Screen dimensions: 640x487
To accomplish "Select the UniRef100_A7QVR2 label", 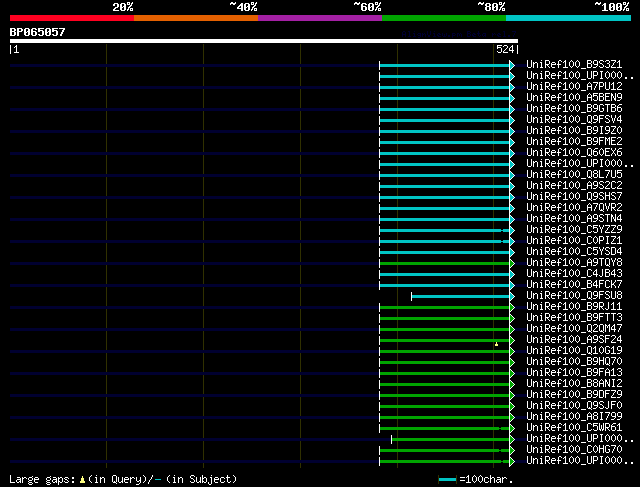I will tap(574, 207).
